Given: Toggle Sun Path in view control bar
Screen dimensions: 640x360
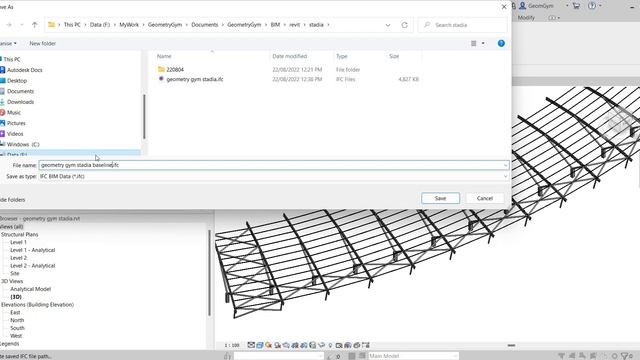Looking at the screenshot, I should (269, 345).
